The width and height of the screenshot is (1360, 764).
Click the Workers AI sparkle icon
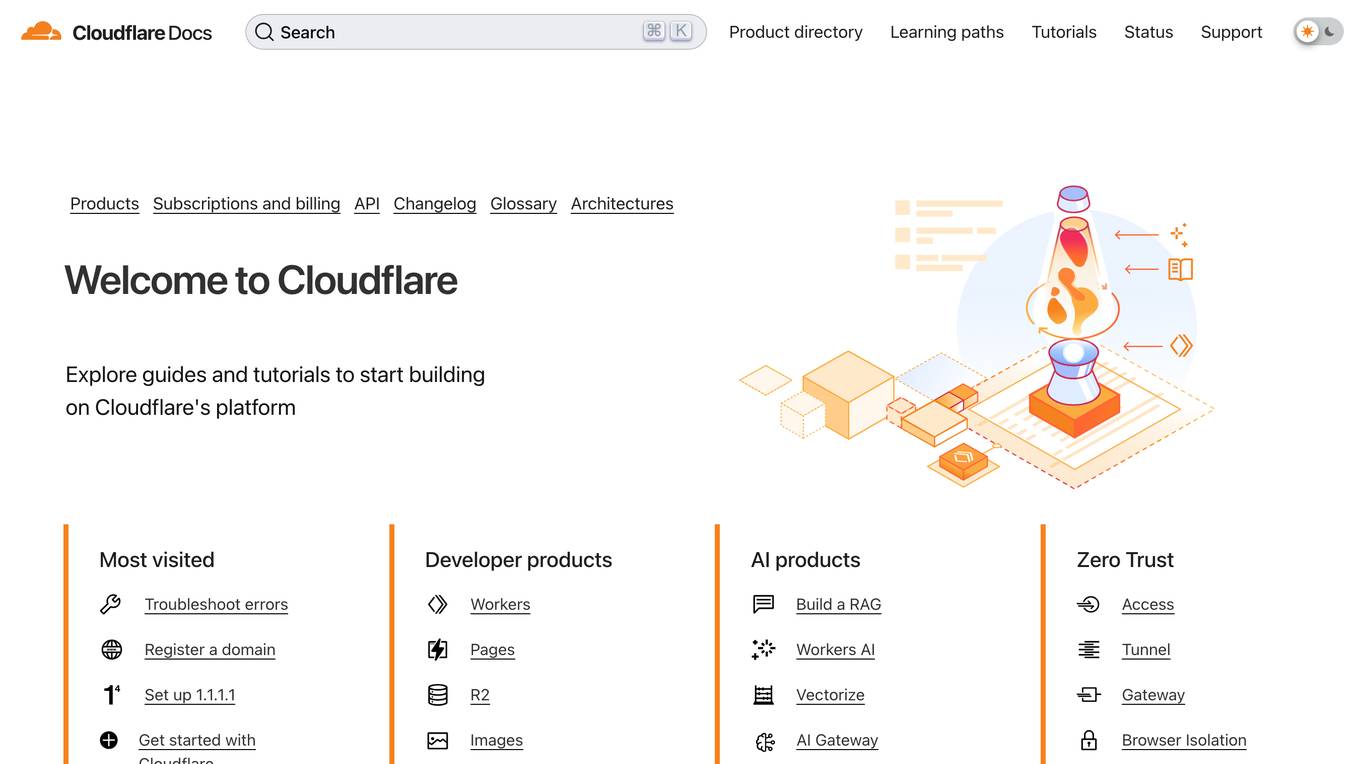point(763,649)
